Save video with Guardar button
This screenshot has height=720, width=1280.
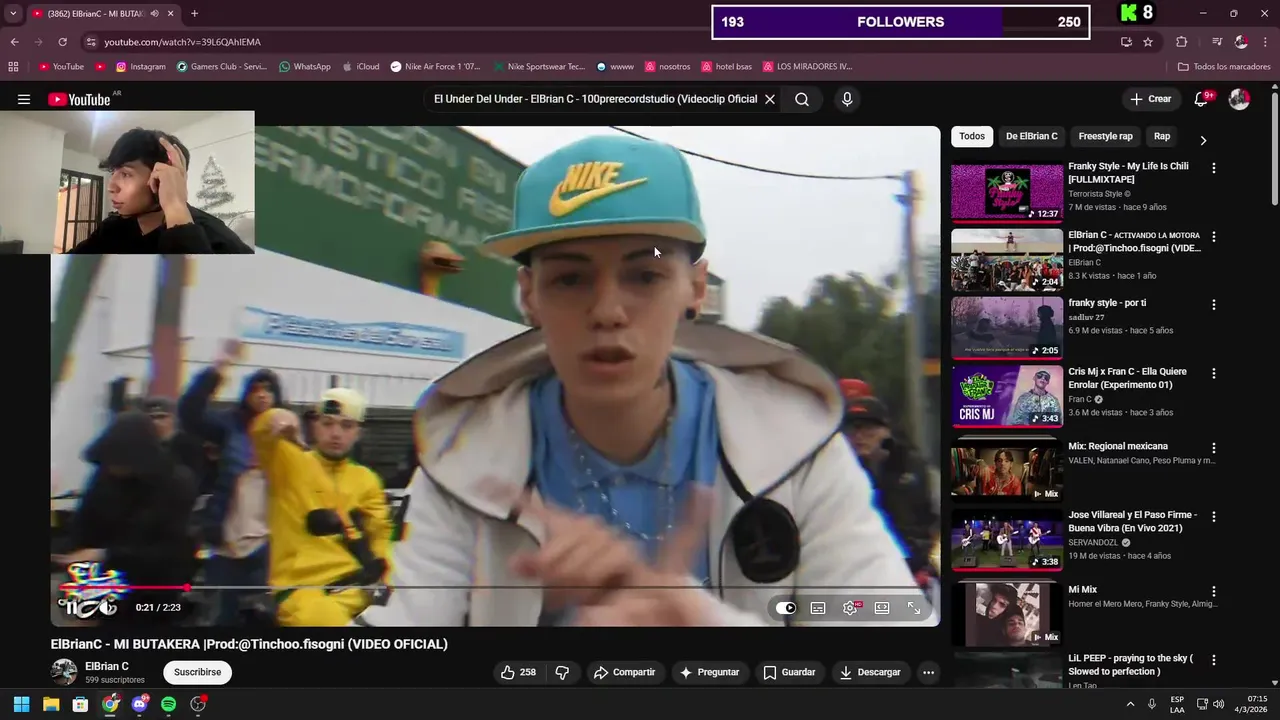click(x=790, y=672)
